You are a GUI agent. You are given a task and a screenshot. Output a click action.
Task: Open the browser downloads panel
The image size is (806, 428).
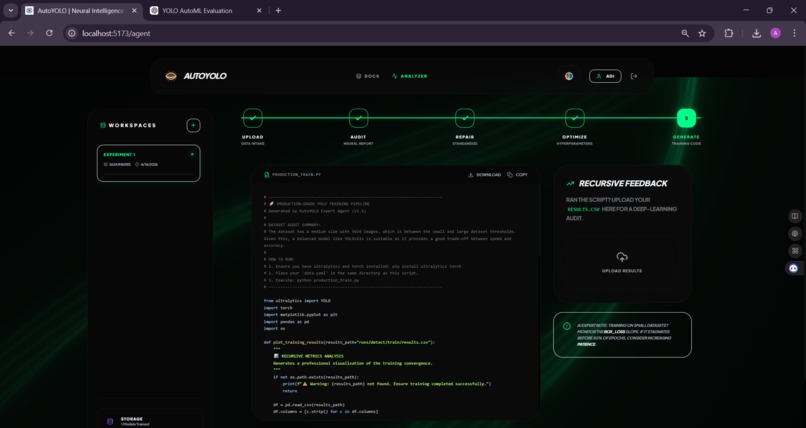756,33
